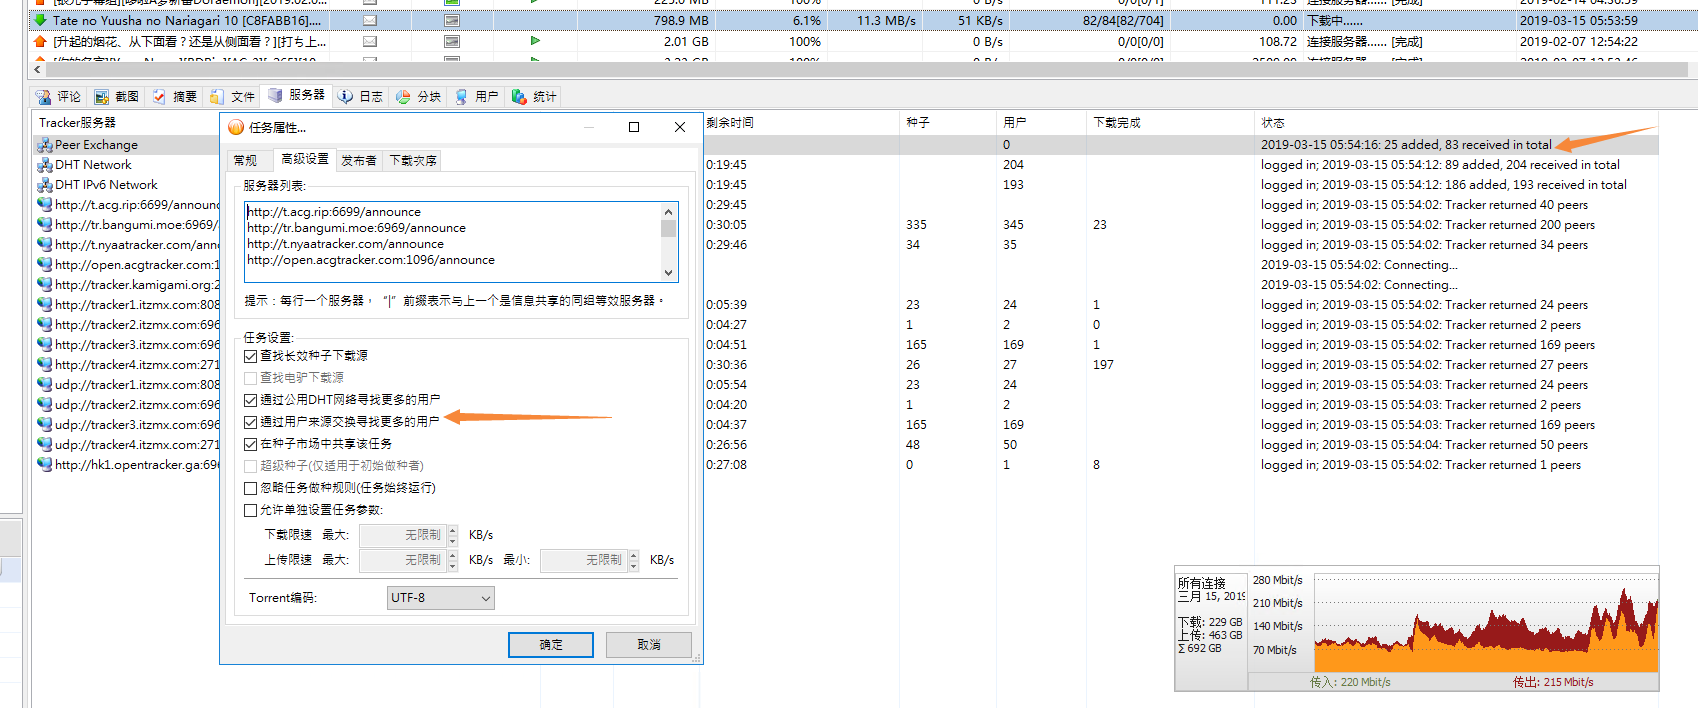This screenshot has height=708, width=1698.
Task: Open the 统计 statistics panel icon
Action: coord(519,97)
